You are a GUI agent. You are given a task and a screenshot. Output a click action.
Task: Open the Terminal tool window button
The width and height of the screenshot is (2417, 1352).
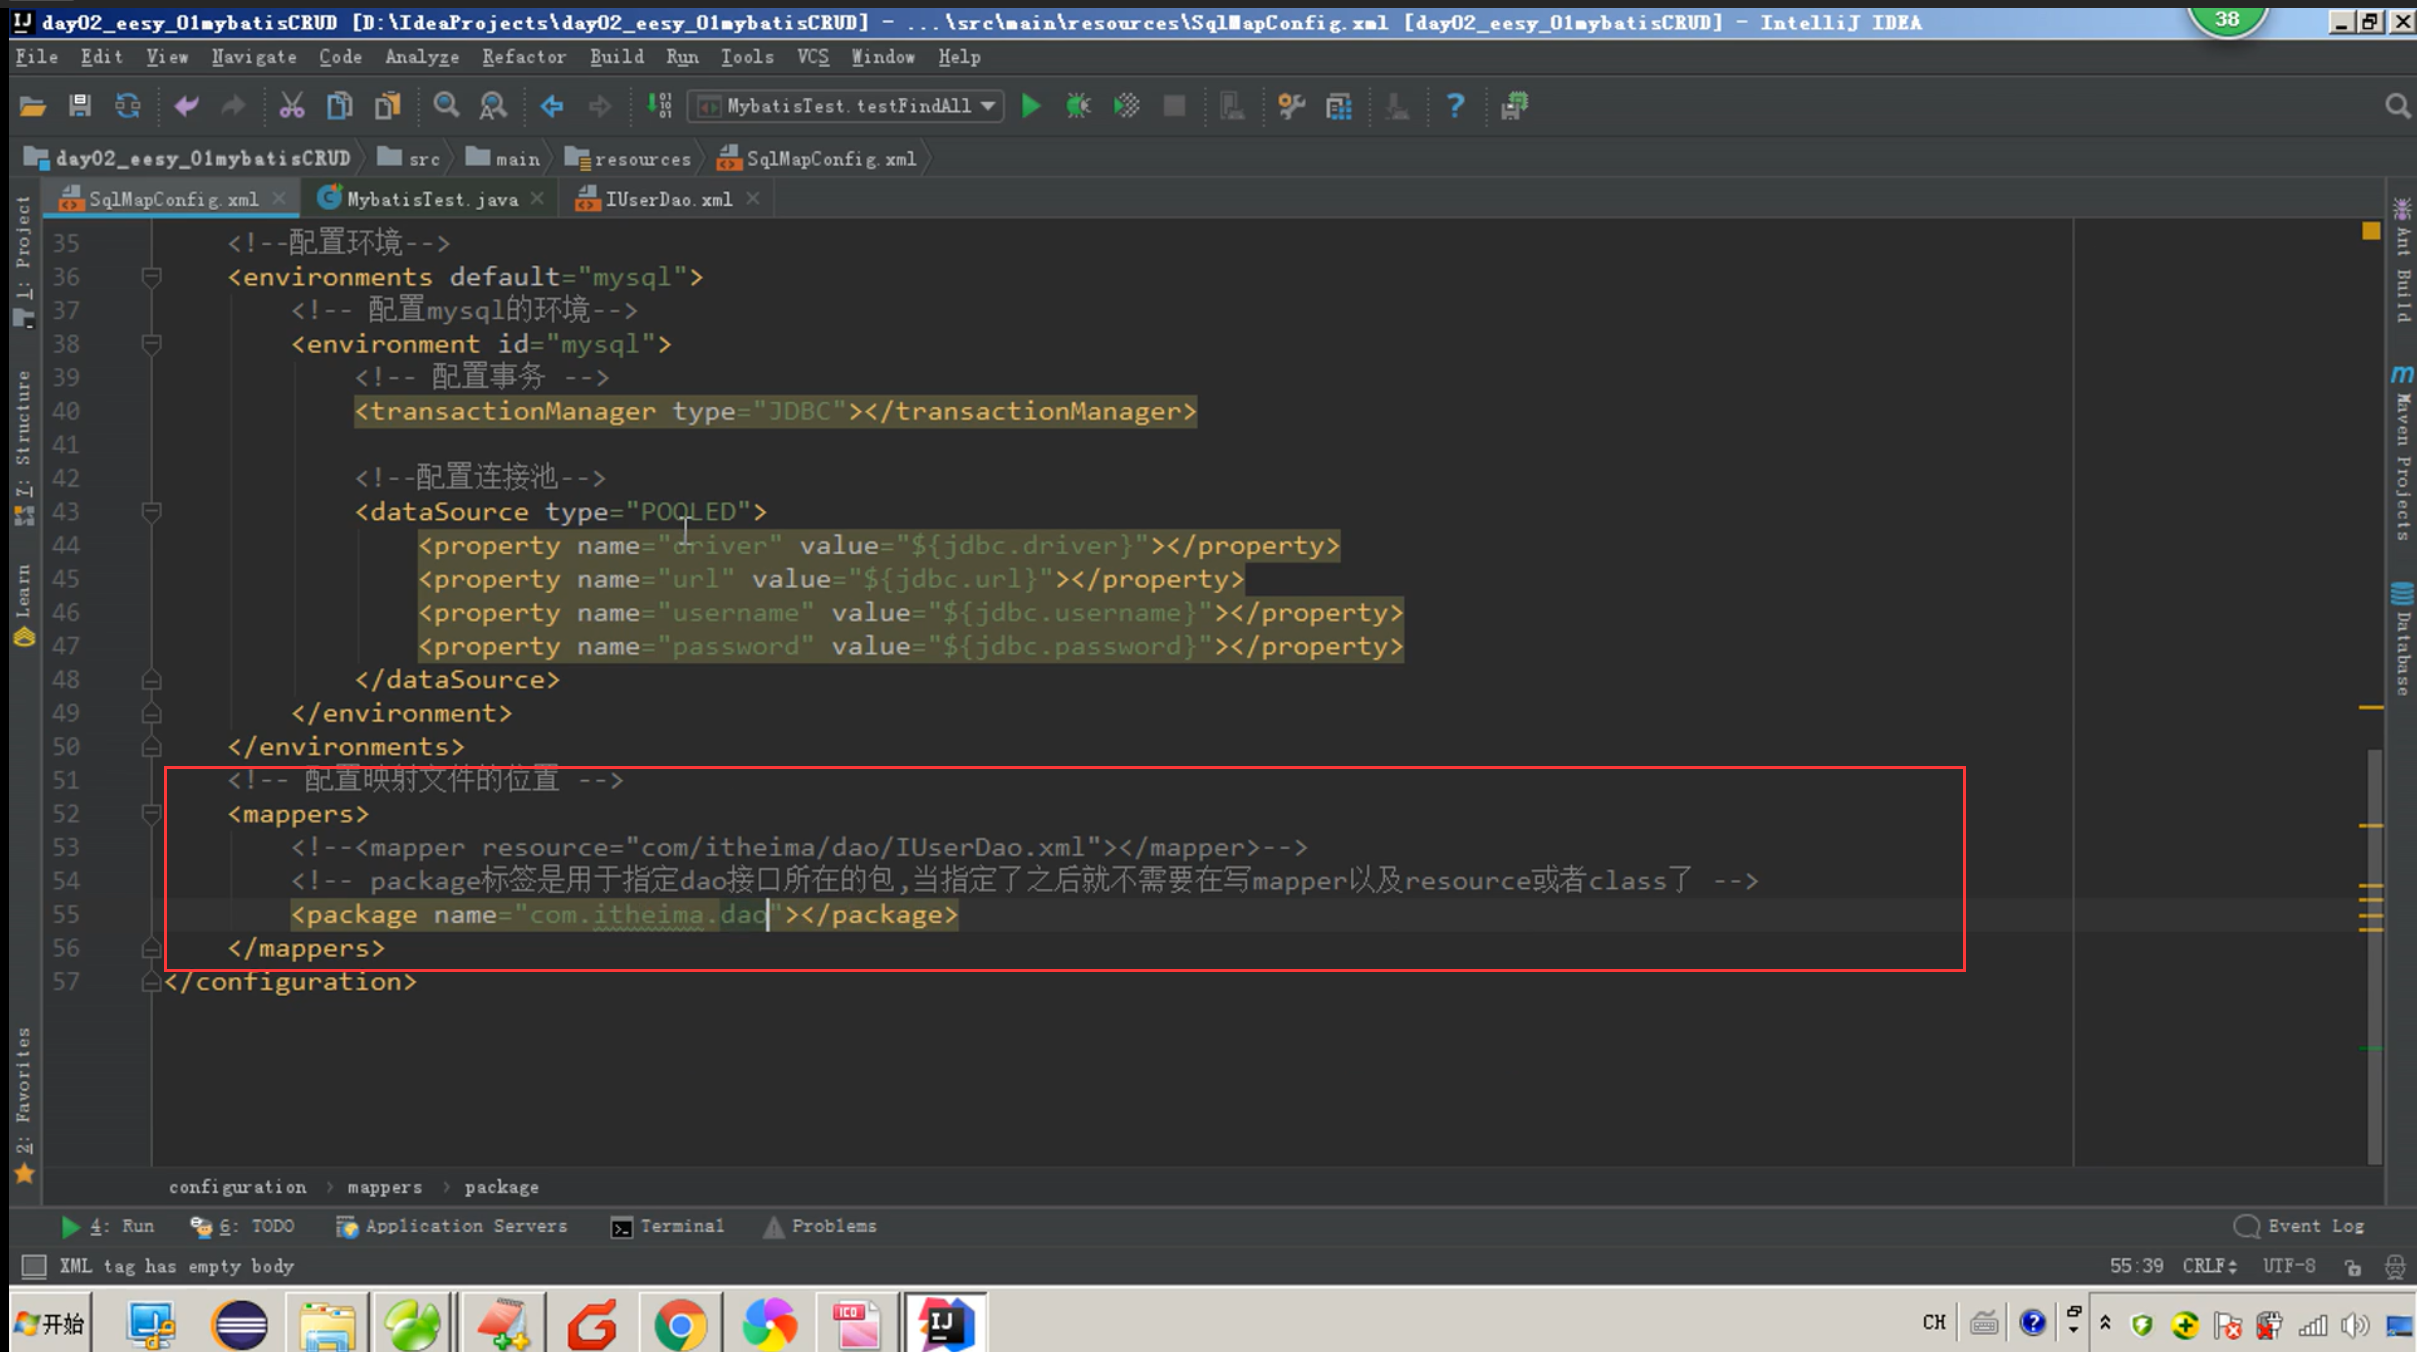(668, 1226)
